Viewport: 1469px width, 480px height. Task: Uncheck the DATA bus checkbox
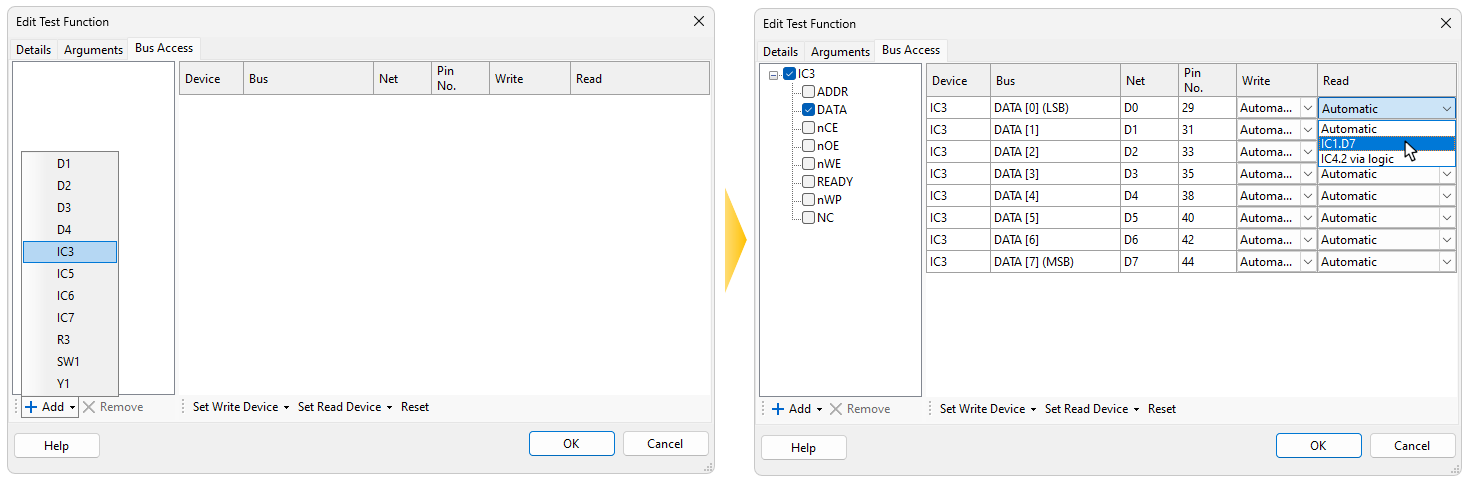[809, 110]
